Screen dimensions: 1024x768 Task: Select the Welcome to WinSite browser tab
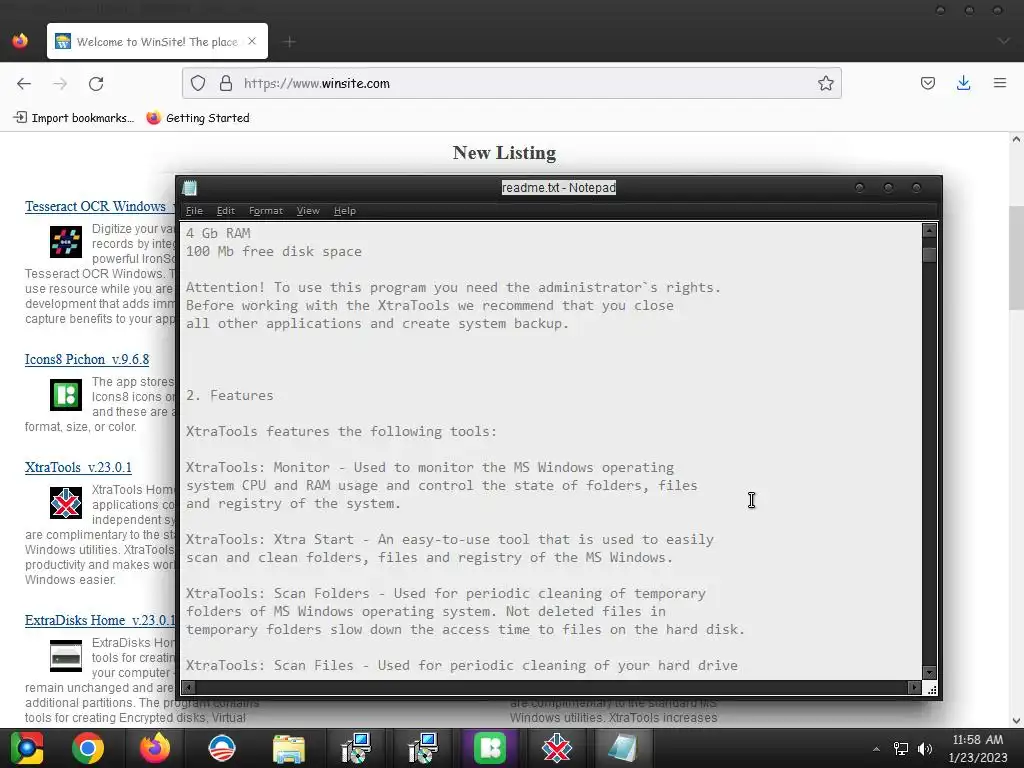point(157,42)
